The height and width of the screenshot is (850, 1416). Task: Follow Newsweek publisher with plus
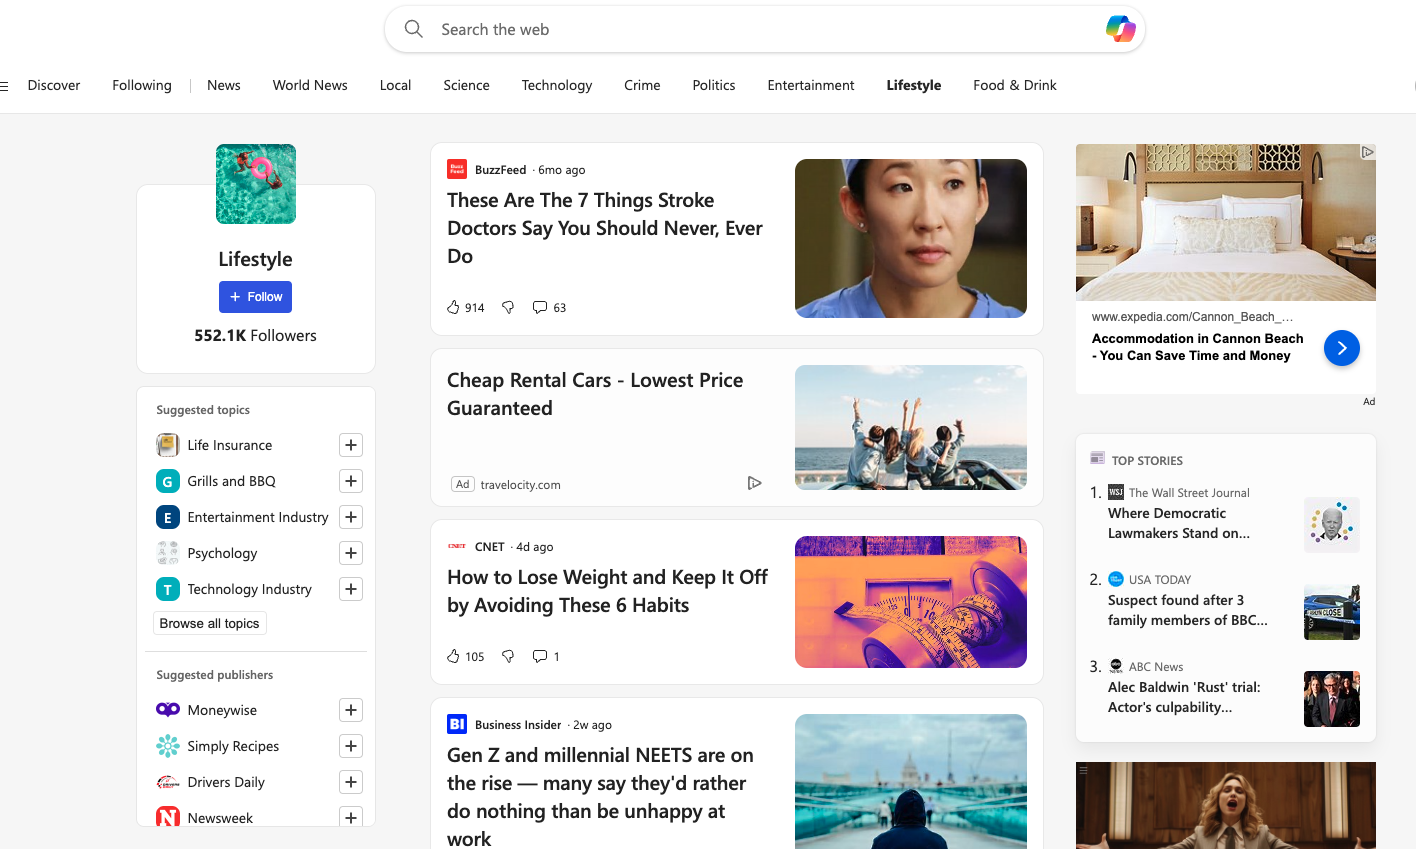pyautogui.click(x=351, y=817)
